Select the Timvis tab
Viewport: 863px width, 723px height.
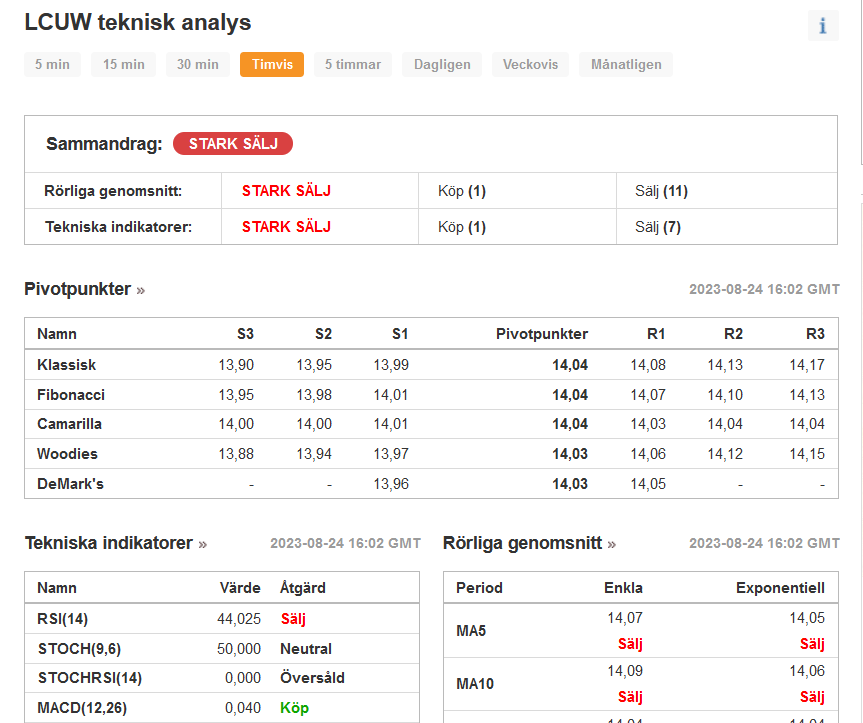tap(271, 63)
